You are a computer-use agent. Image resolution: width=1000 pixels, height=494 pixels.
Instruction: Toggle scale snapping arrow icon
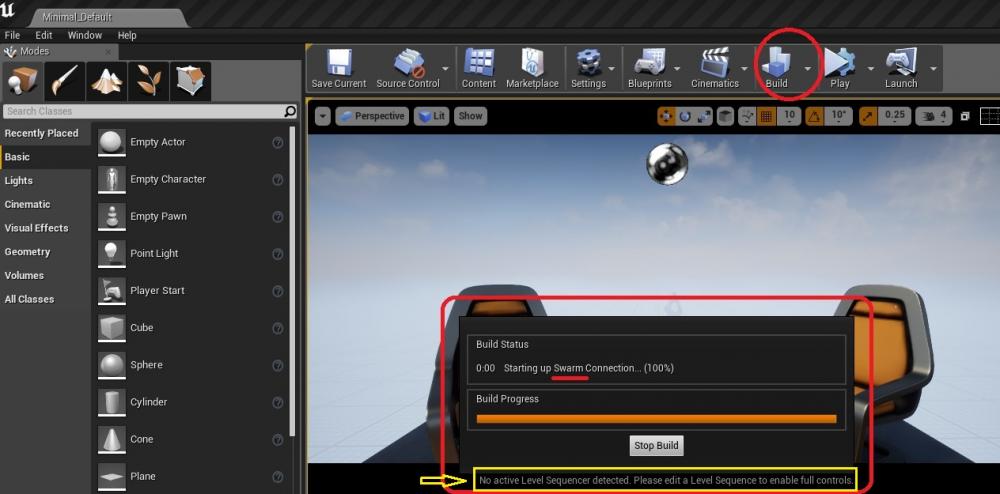point(868,116)
